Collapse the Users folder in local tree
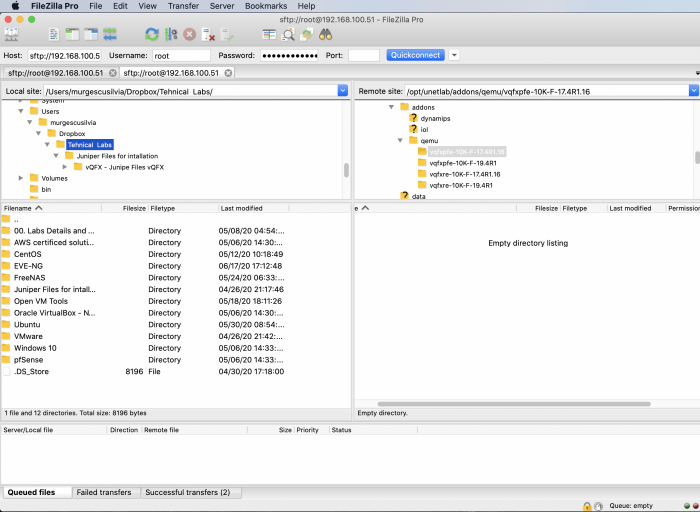 [x=21, y=111]
